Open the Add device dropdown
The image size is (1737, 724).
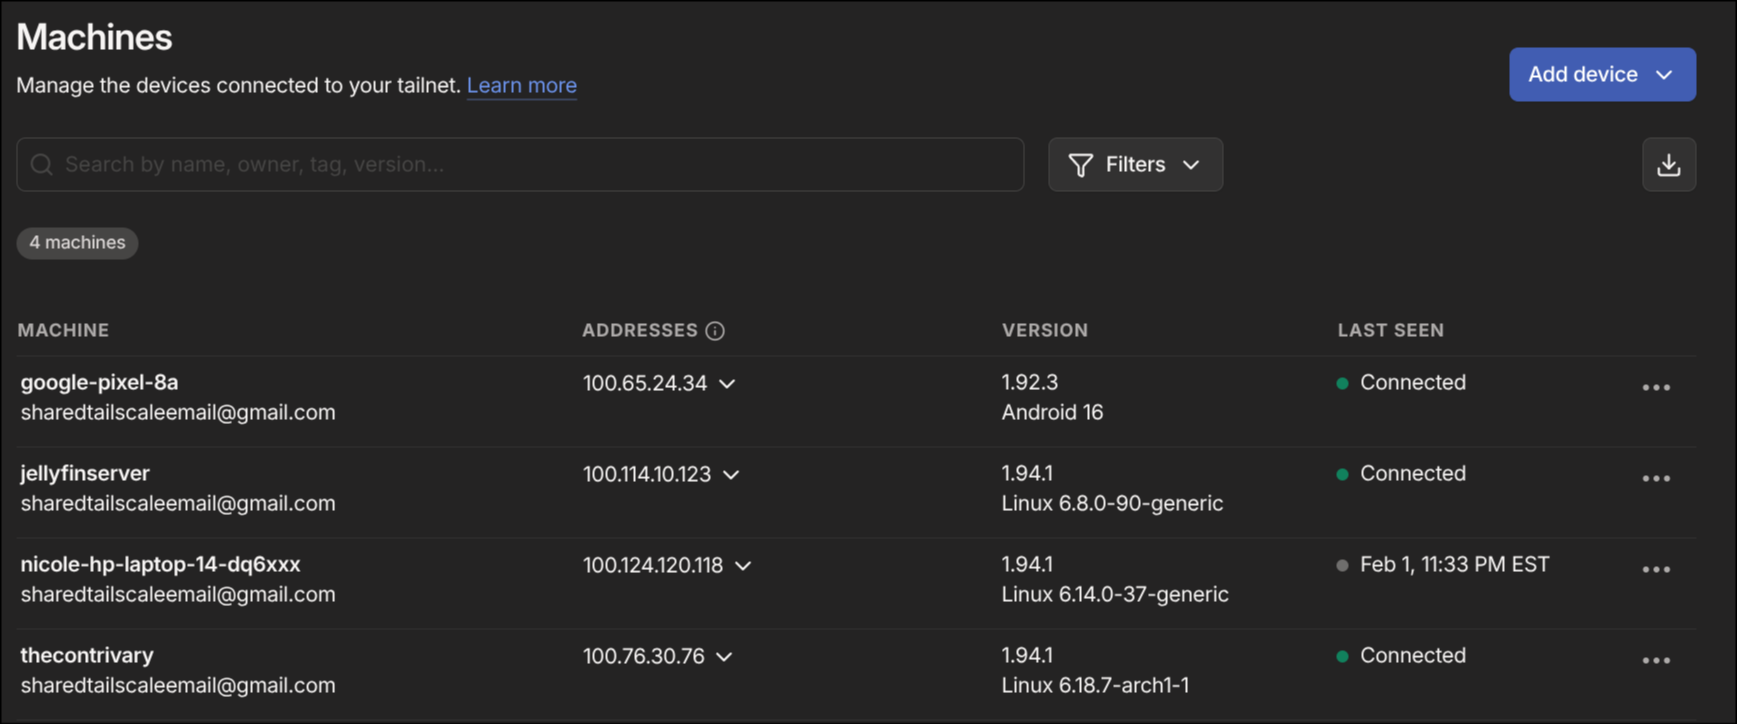click(x=1601, y=75)
